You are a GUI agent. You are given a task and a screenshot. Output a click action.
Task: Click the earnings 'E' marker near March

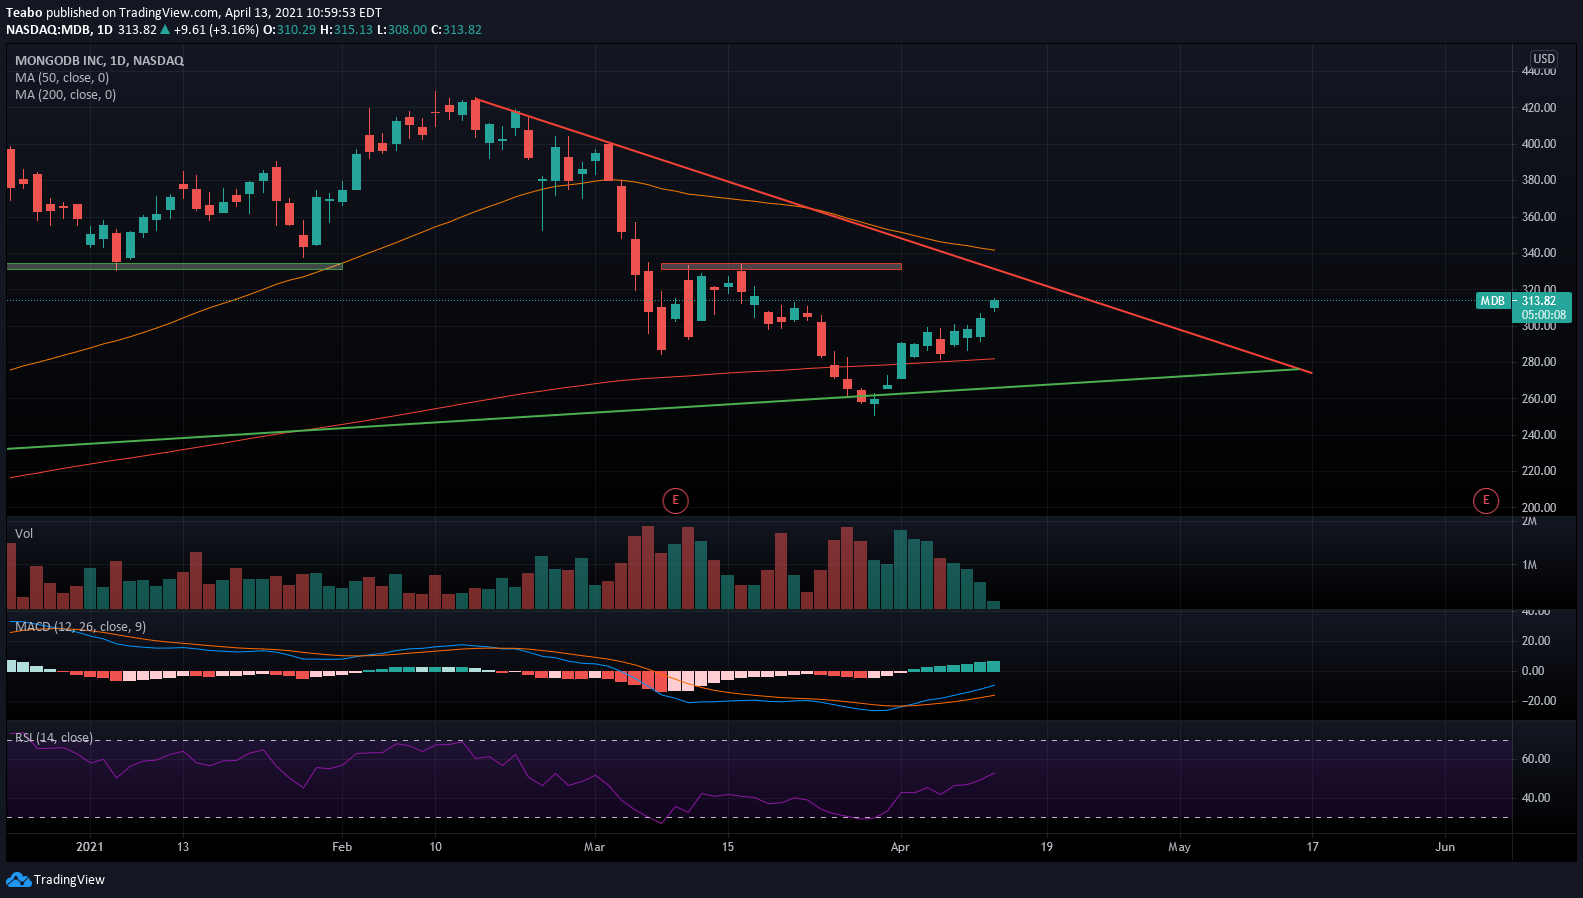(x=675, y=500)
